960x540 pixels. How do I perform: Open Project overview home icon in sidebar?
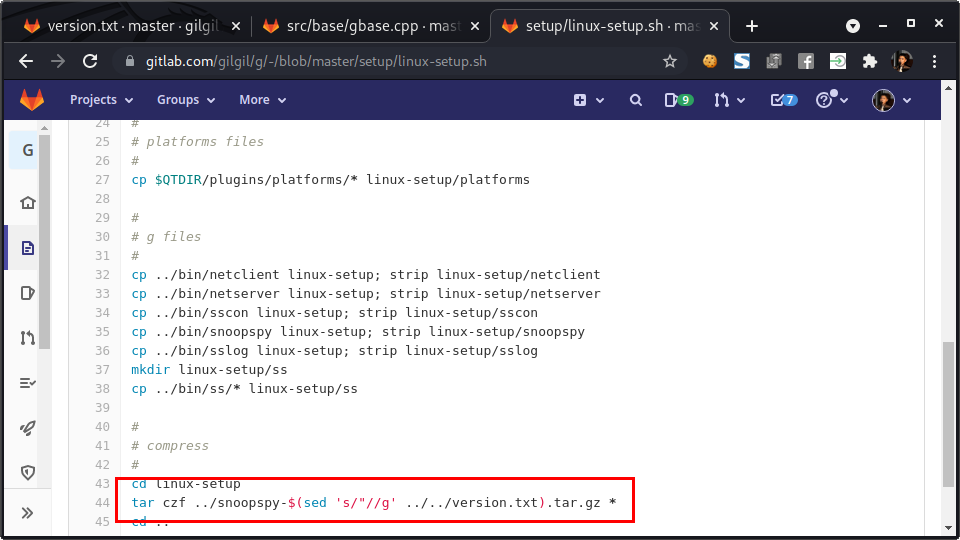tap(28, 203)
